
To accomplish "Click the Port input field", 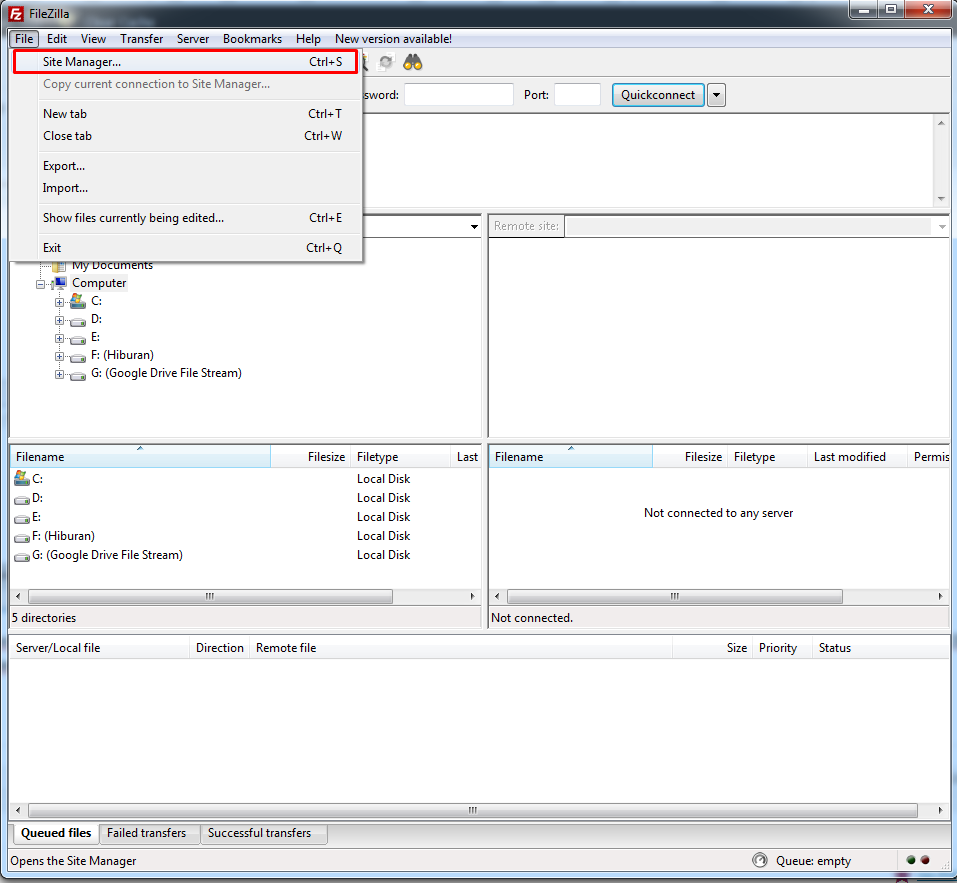I will point(577,95).
